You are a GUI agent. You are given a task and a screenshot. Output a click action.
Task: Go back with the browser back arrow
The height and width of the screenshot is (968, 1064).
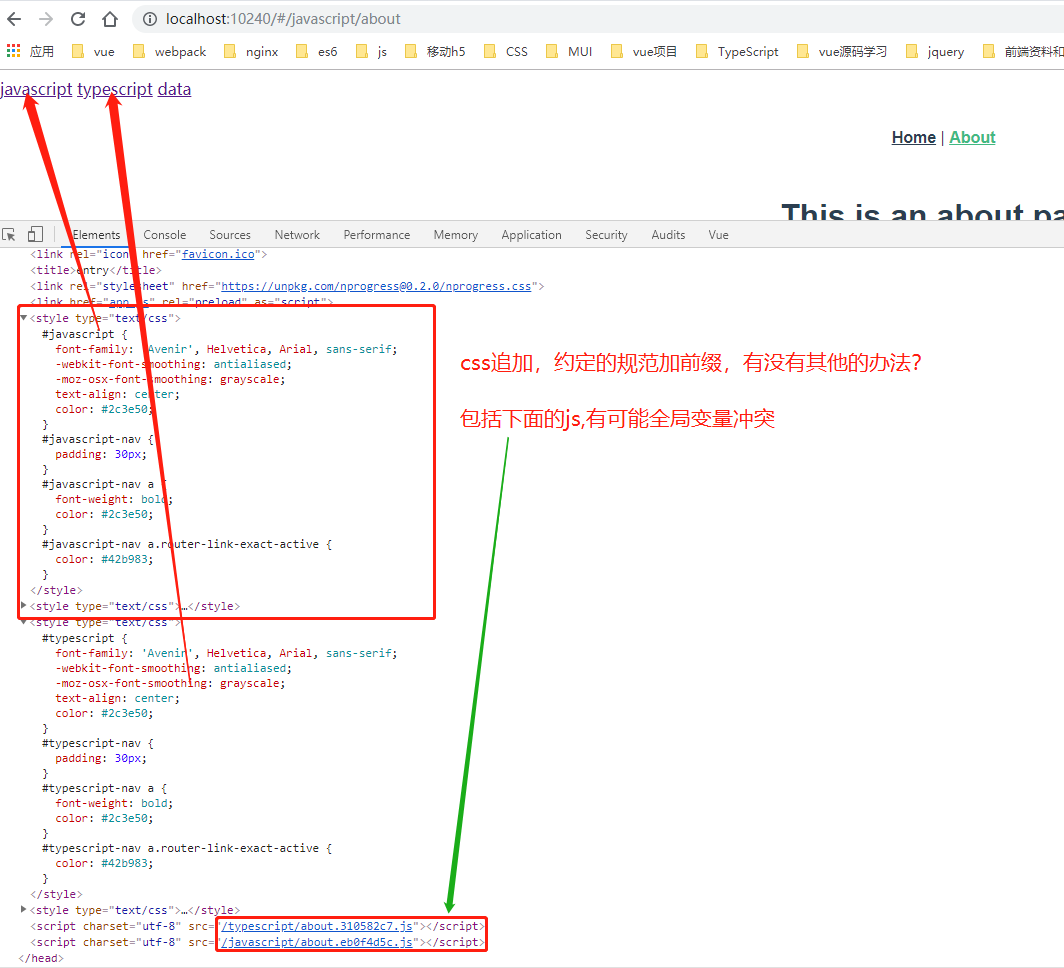pyautogui.click(x=14, y=19)
